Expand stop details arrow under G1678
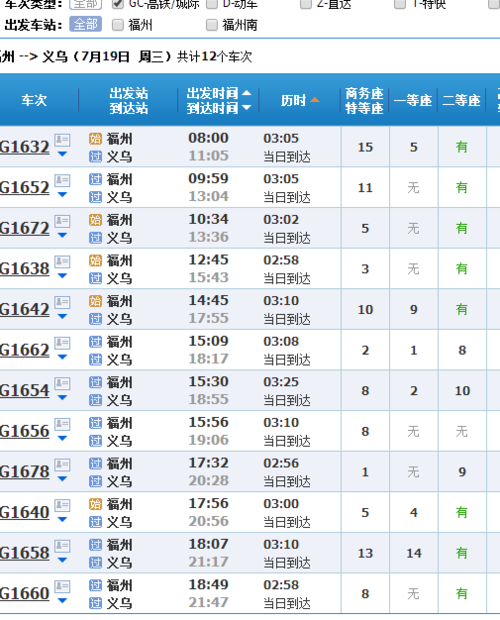 coord(62,479)
